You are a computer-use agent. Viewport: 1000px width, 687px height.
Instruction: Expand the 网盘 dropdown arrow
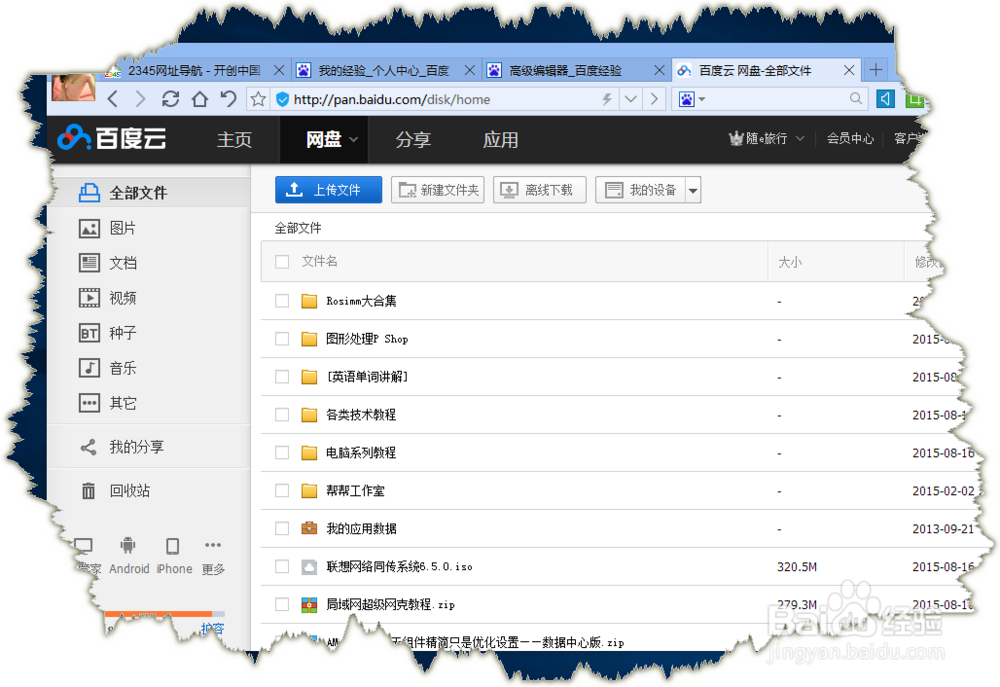pos(354,140)
